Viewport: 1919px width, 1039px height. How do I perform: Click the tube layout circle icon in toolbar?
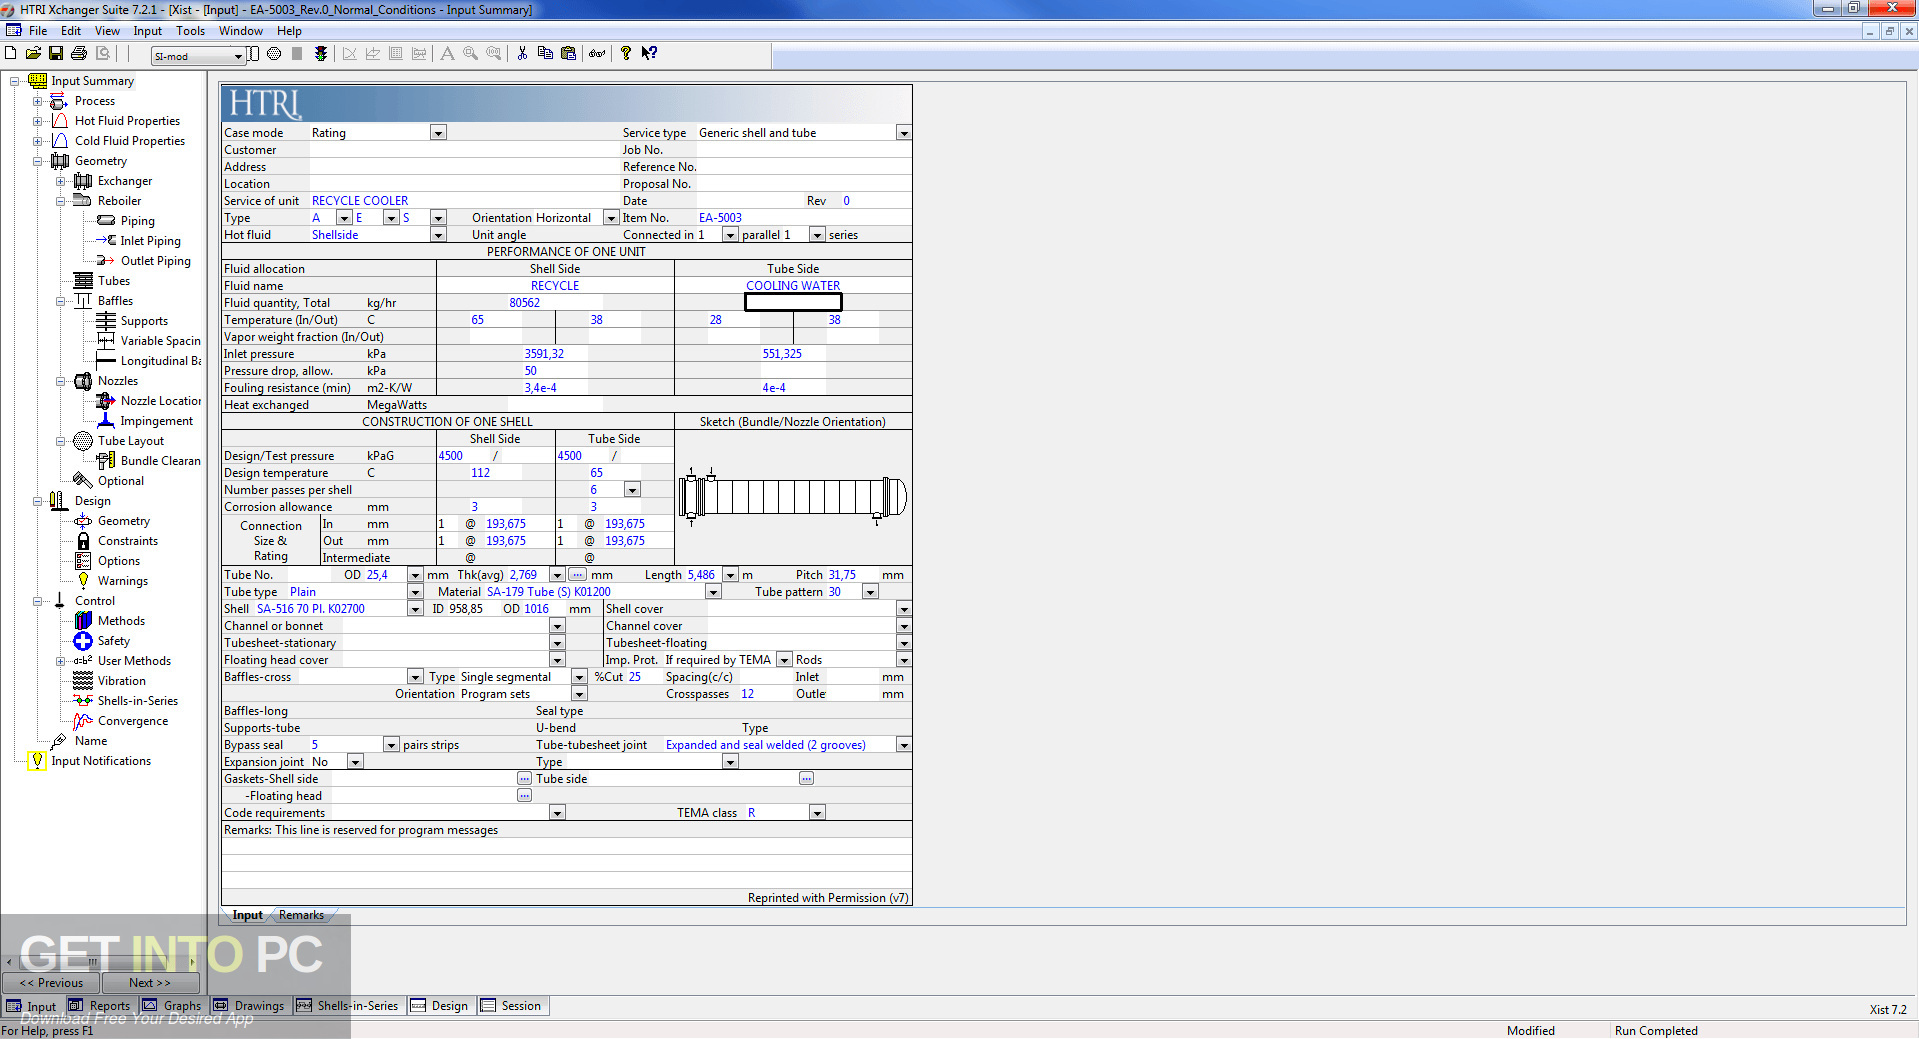point(274,53)
